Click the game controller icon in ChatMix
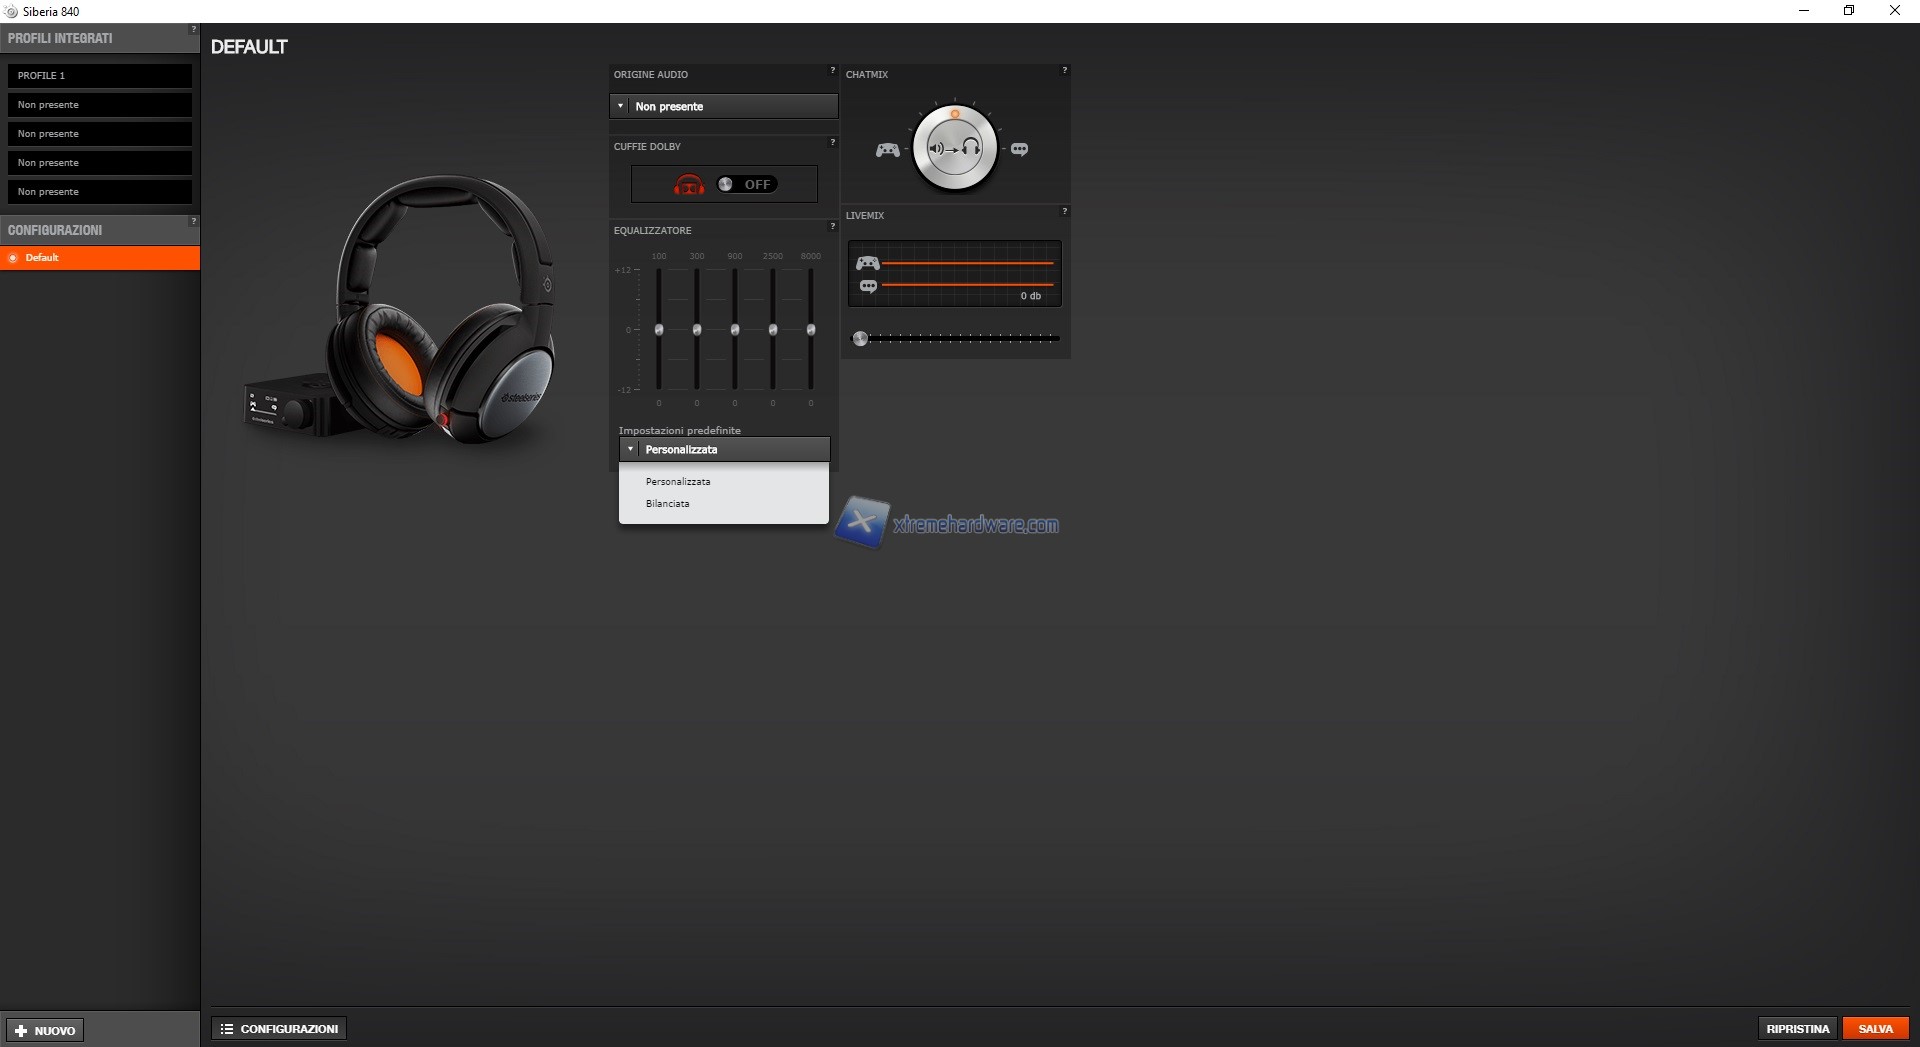 pyautogui.click(x=887, y=150)
